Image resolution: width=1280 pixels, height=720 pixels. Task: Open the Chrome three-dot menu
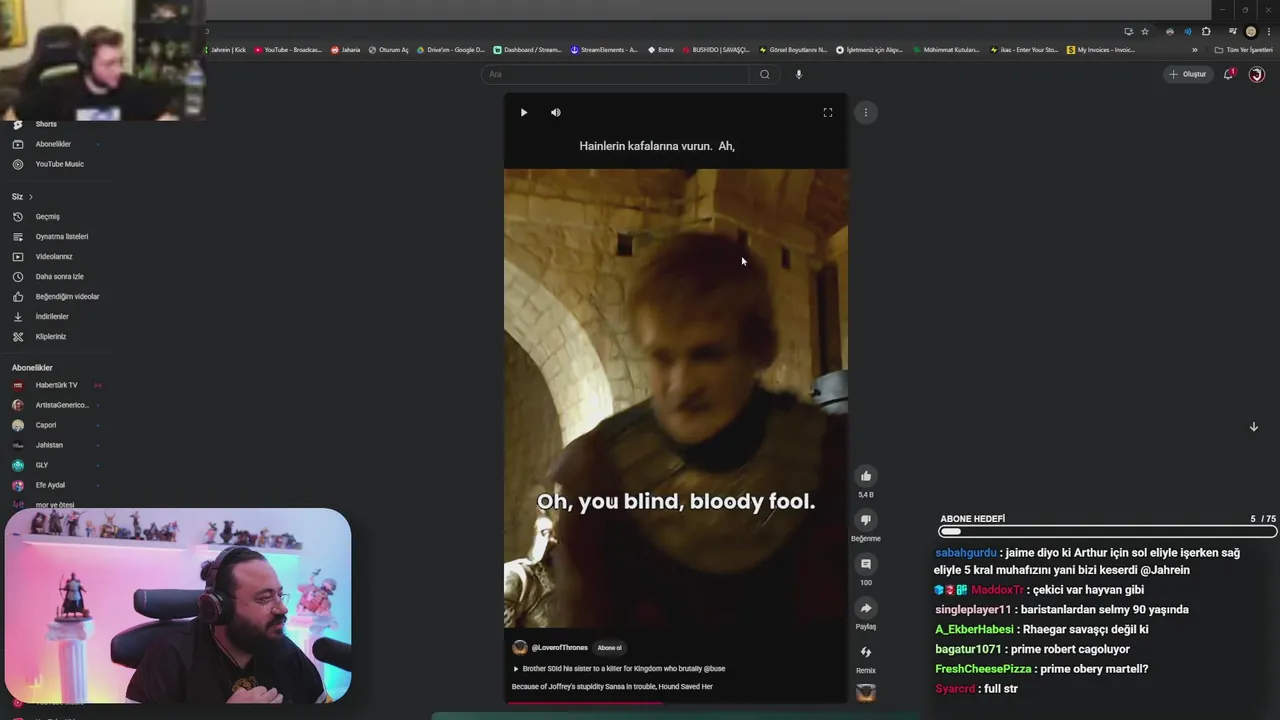[x=1268, y=31]
